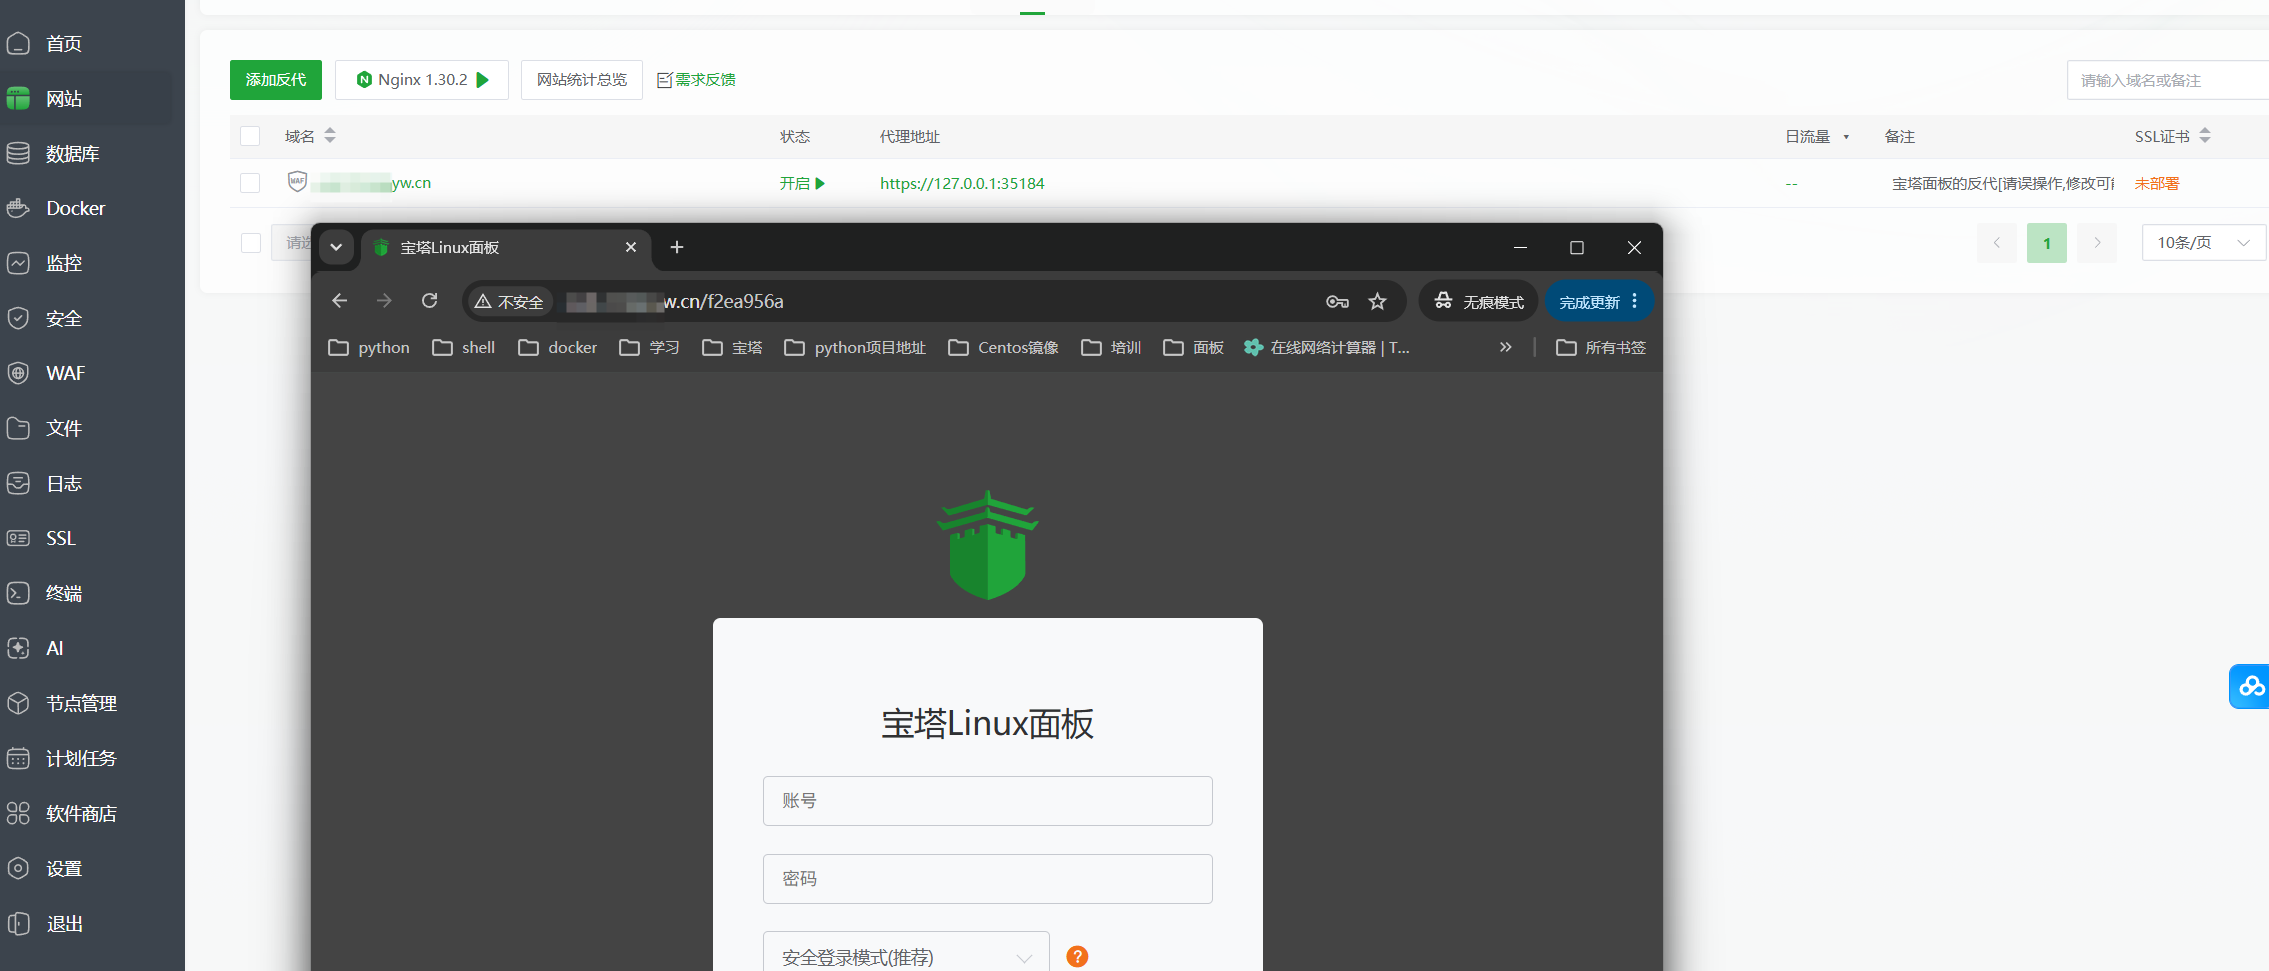
Task: Click the 完成更新 update button
Action: click(x=1599, y=302)
